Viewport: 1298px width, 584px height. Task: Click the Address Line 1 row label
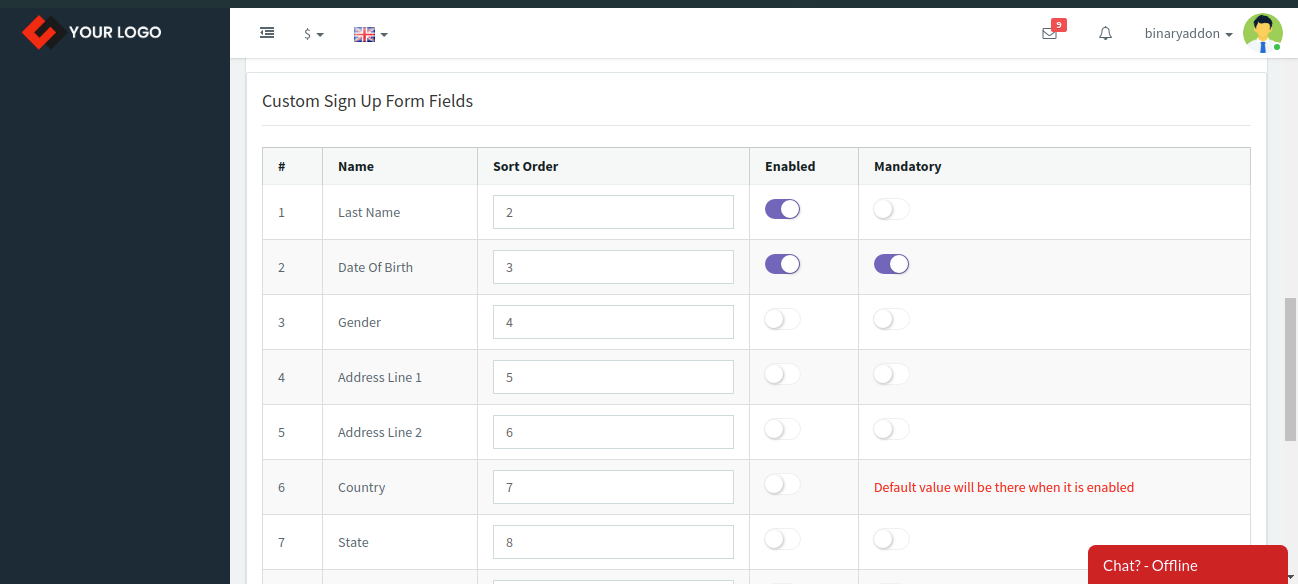tap(380, 378)
